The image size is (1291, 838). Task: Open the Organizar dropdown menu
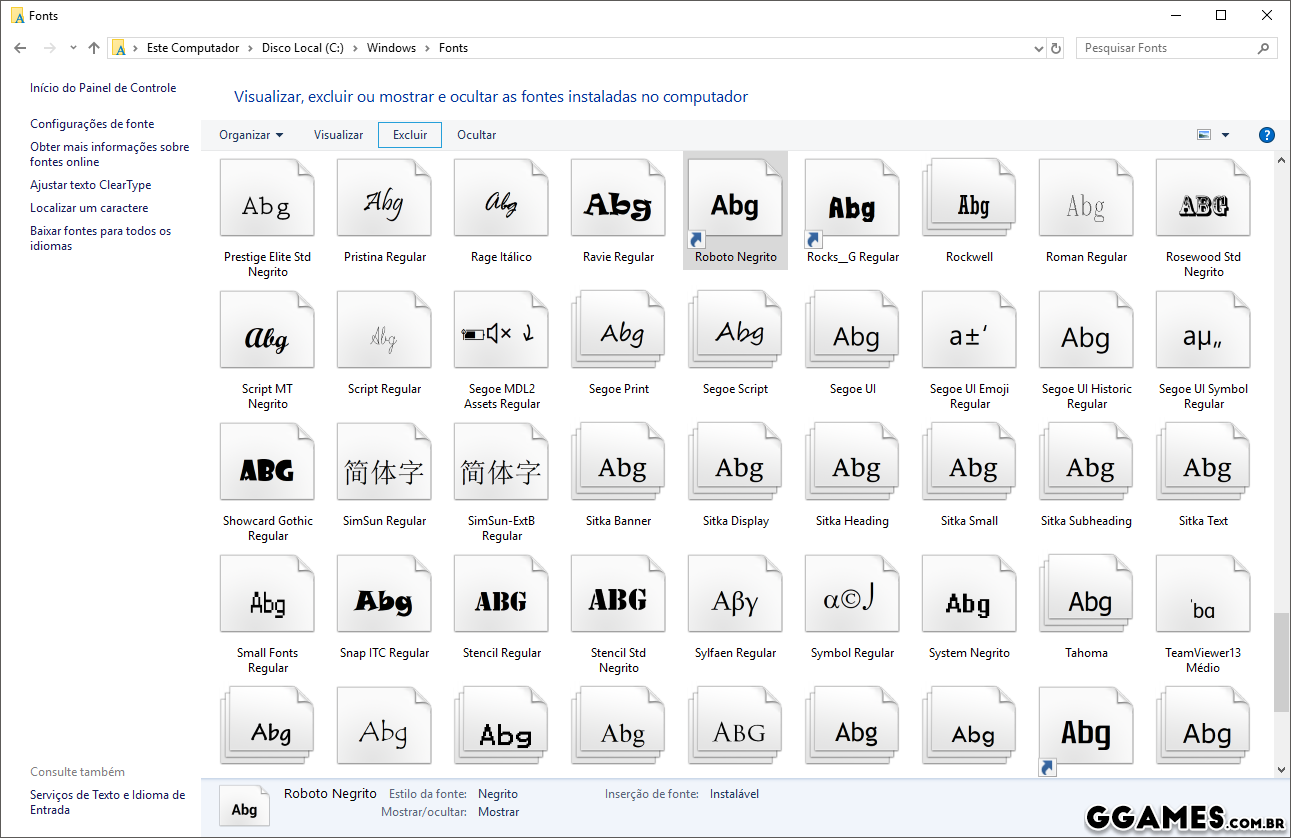click(251, 135)
